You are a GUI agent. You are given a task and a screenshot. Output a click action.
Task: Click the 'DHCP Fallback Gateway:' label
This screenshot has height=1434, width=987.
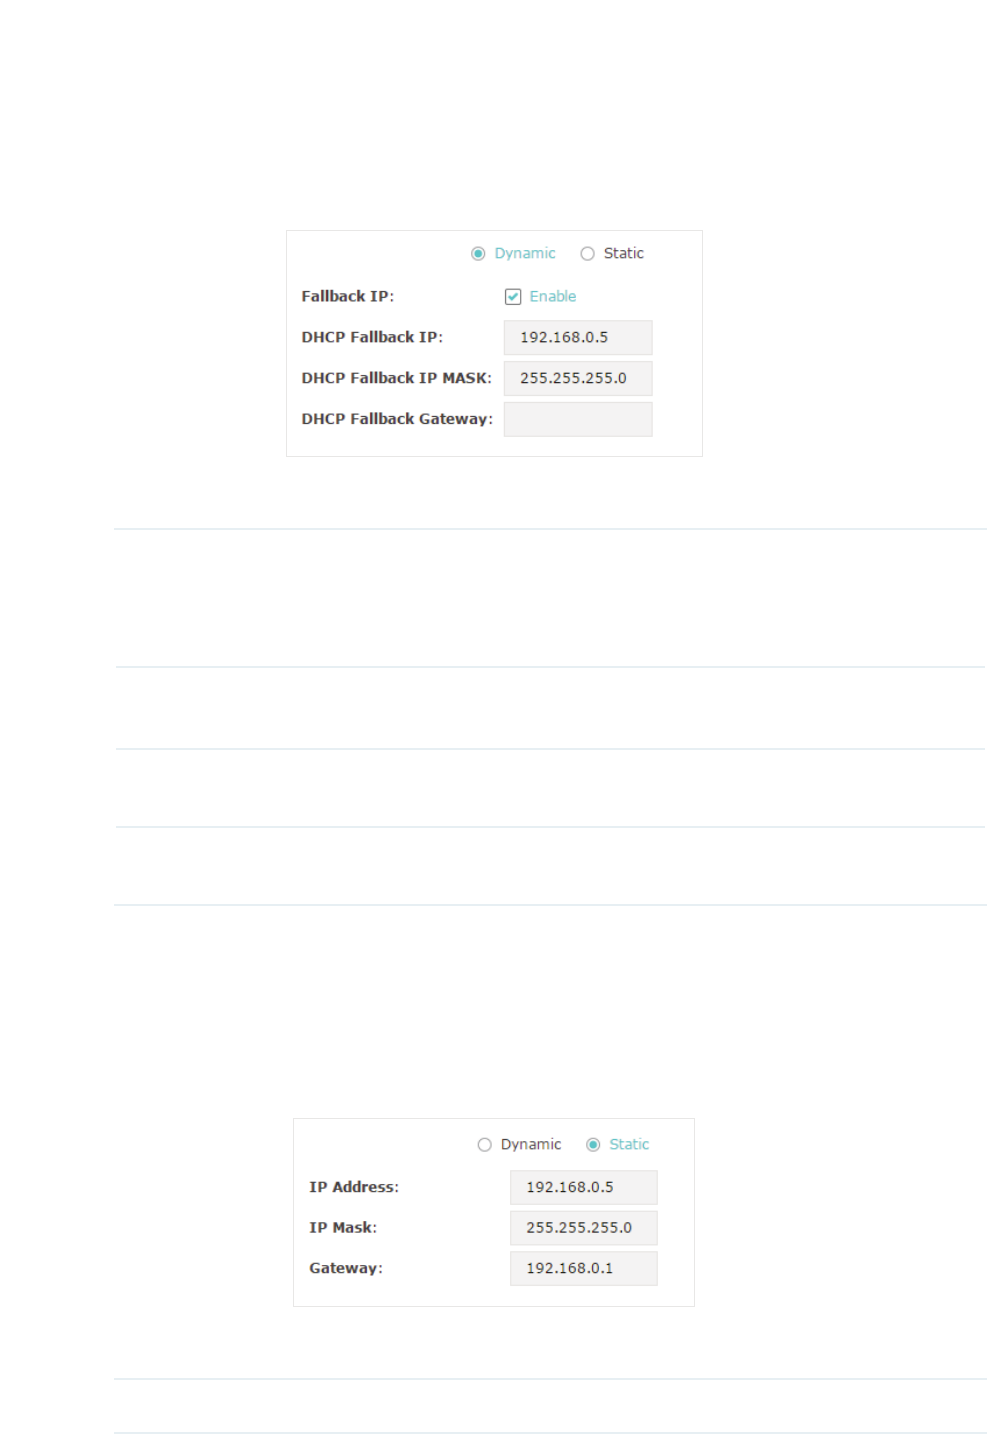(397, 420)
